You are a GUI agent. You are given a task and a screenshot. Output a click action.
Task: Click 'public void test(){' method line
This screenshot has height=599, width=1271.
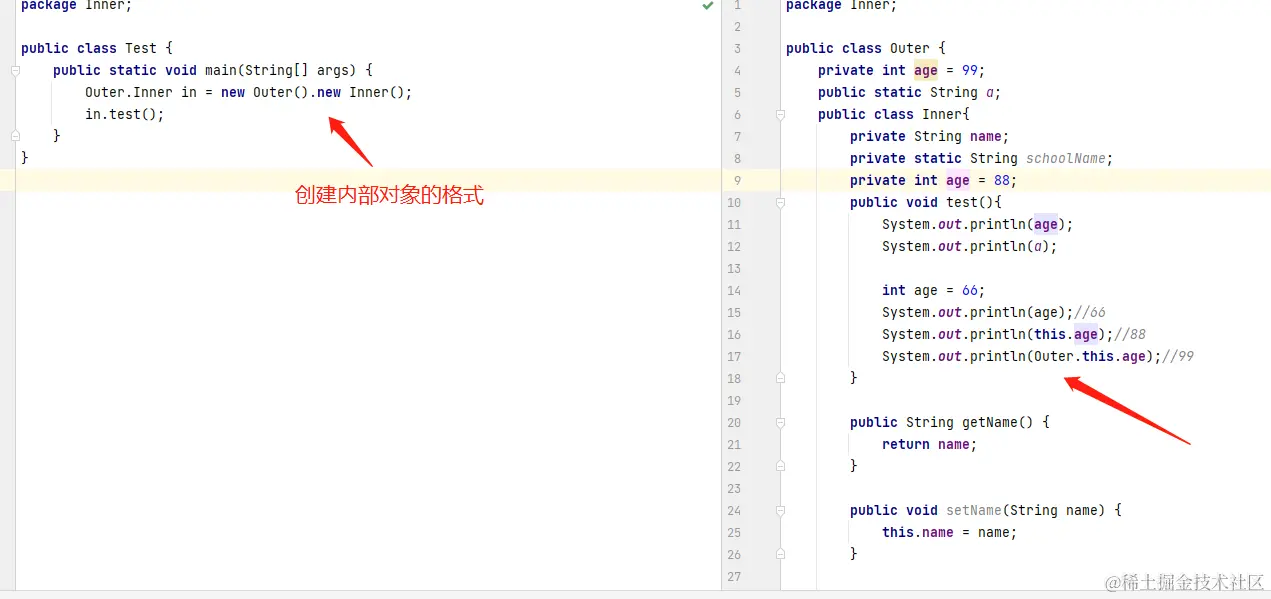coord(926,202)
